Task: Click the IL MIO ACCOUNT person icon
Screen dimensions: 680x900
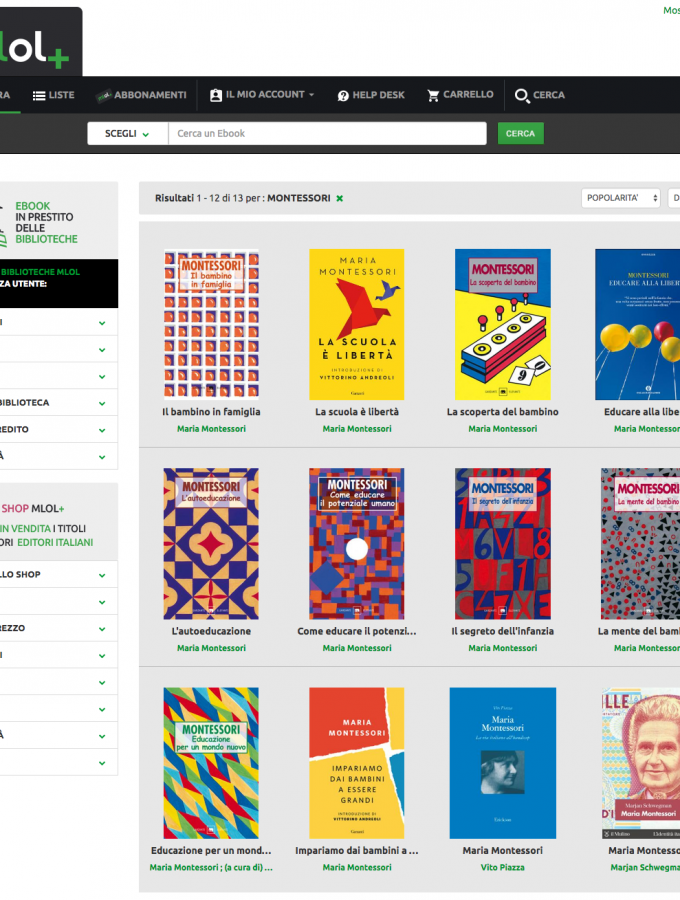Action: point(216,95)
